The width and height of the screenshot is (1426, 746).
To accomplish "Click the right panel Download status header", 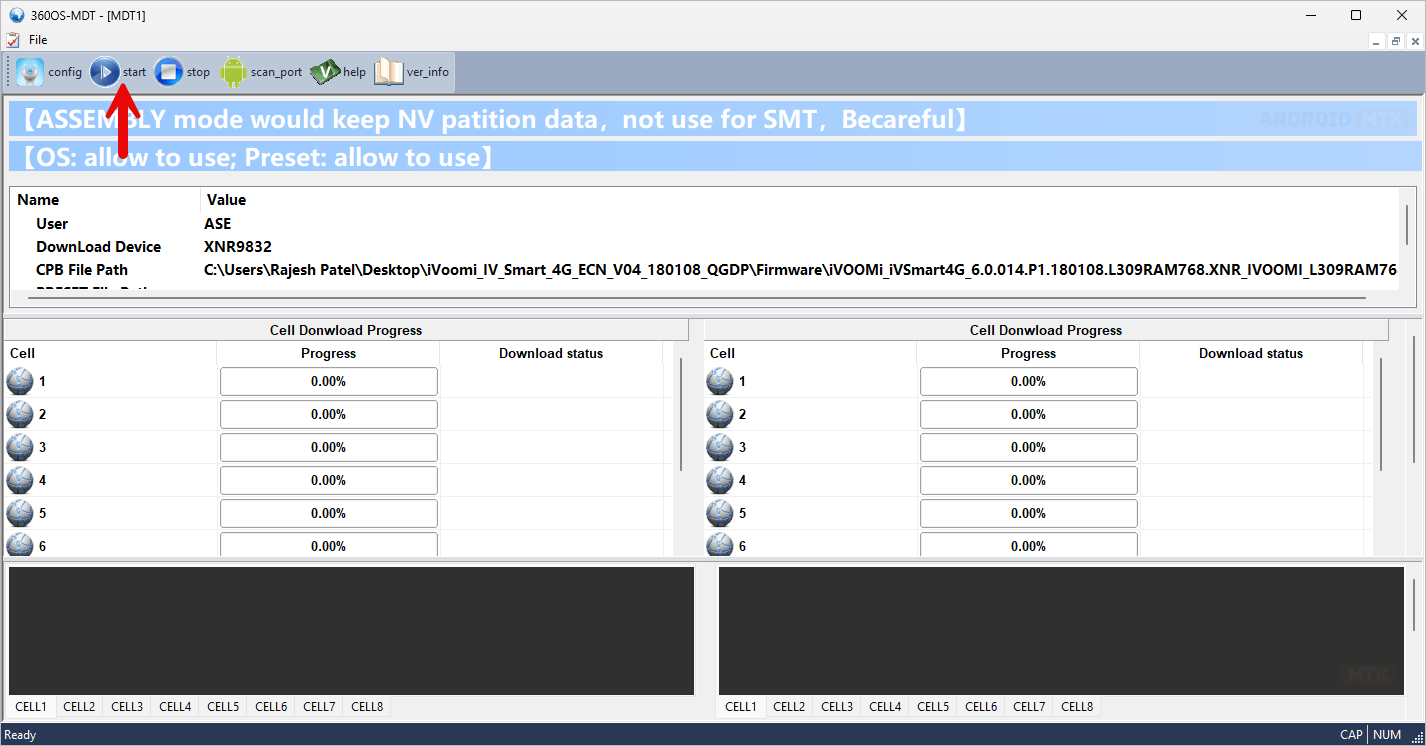I will click(x=1250, y=353).
